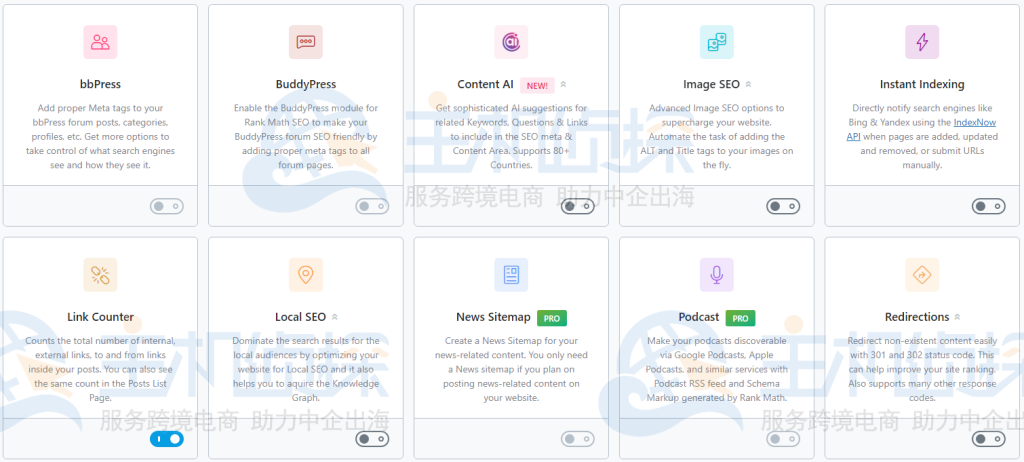Image resolution: width=1024 pixels, height=462 pixels.
Task: Enable the Image SEO module toggle
Action: pos(783,206)
